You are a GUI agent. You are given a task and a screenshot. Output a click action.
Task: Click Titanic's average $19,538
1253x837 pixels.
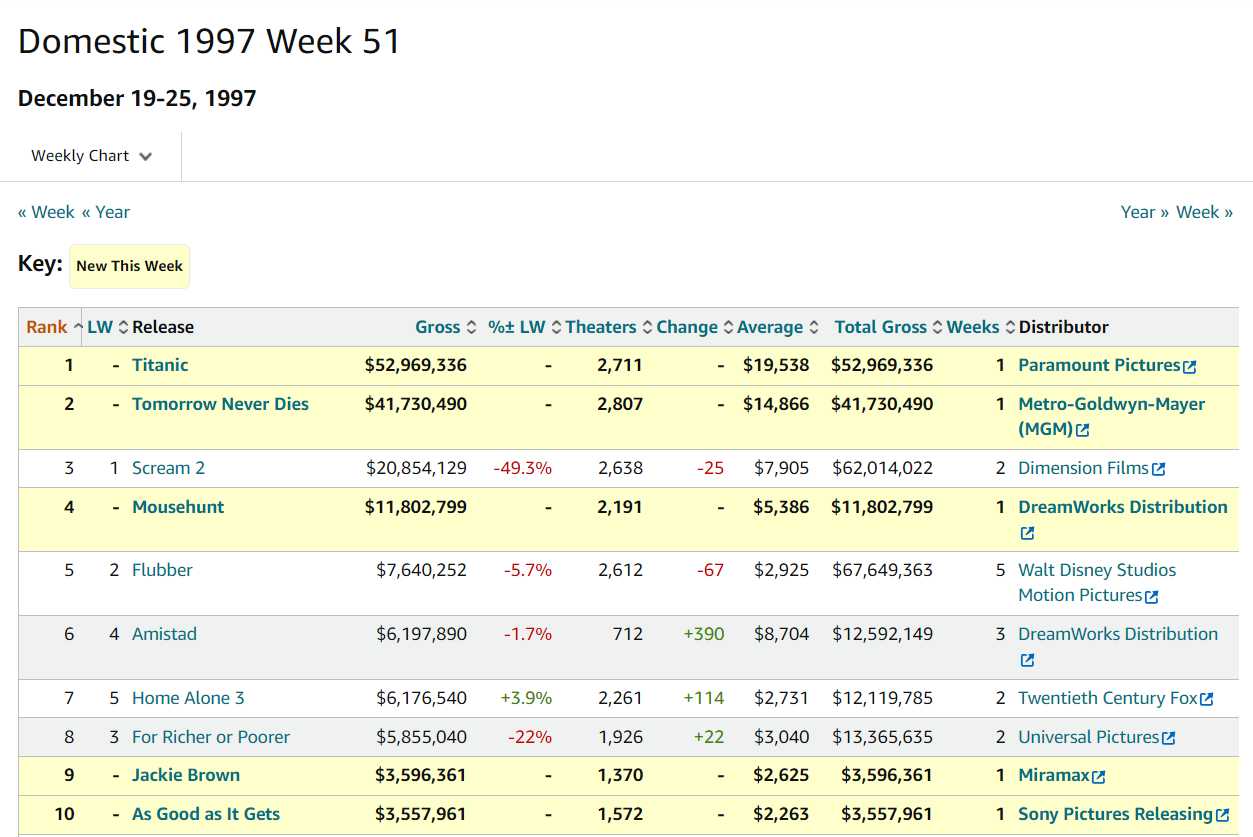point(776,365)
